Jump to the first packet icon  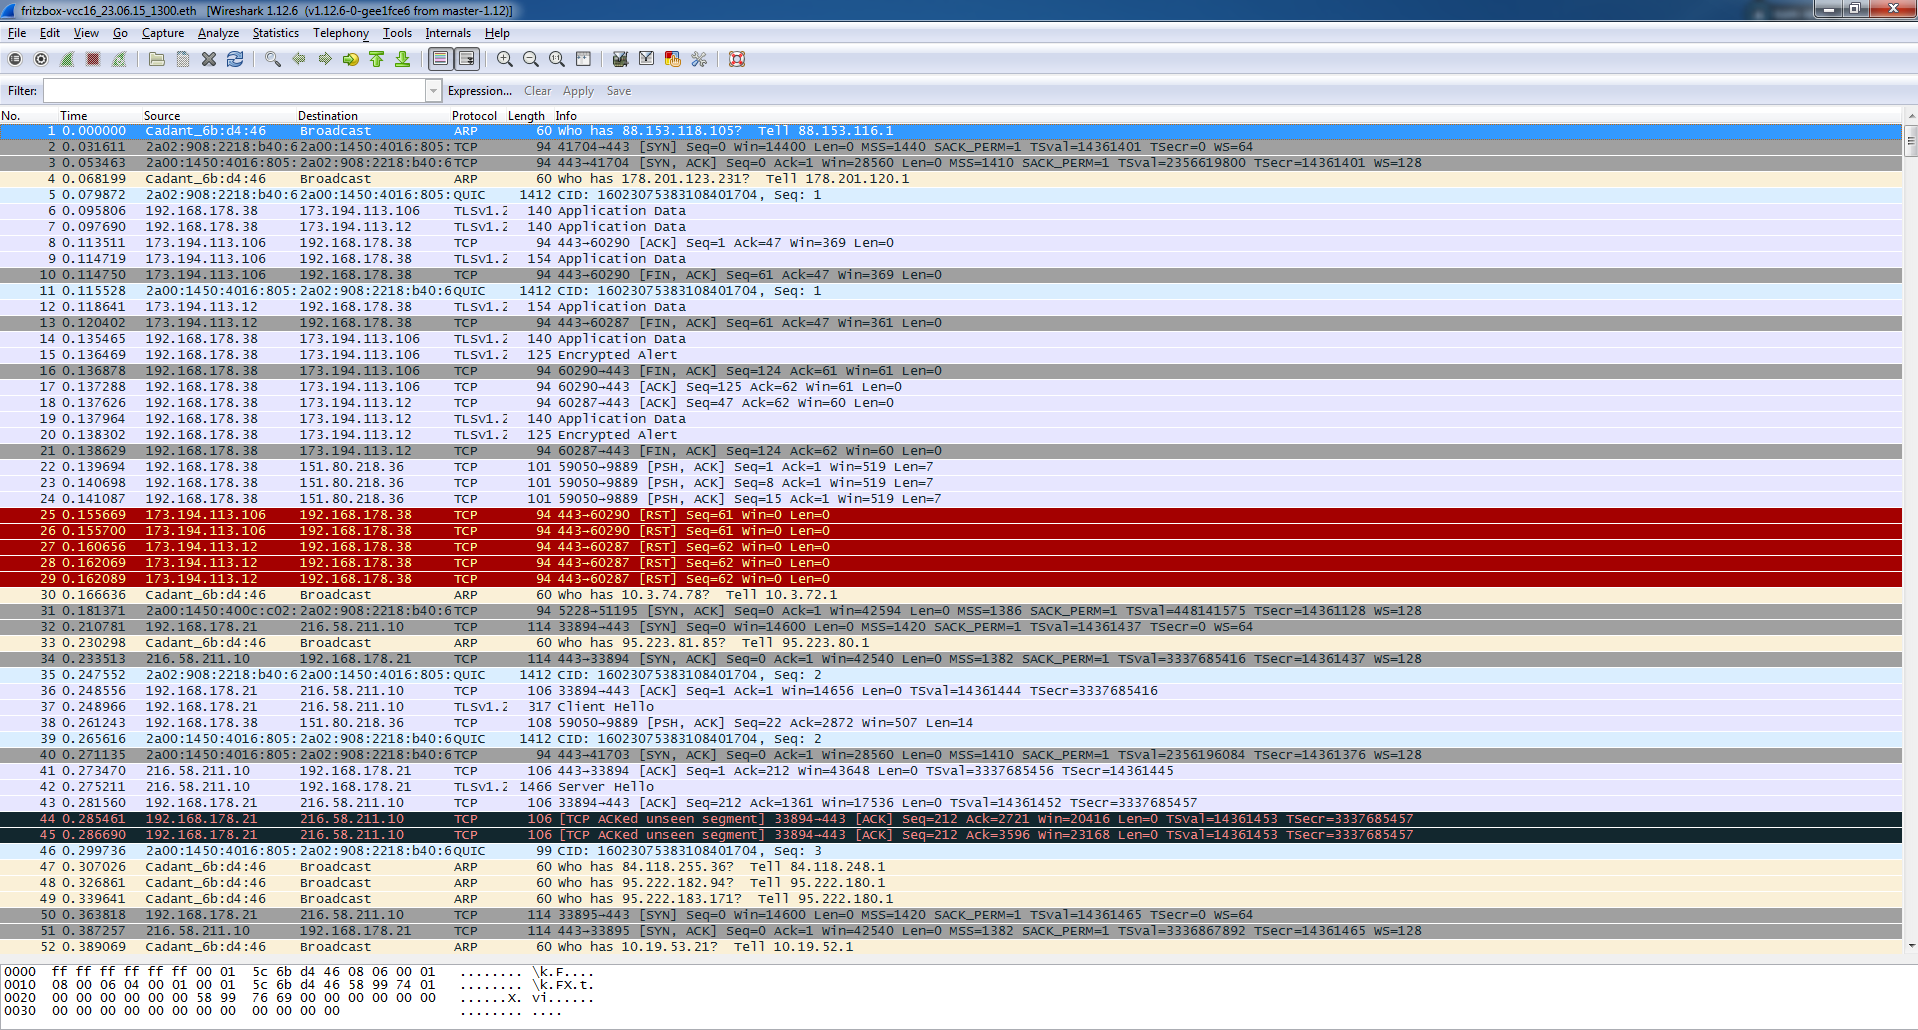(377, 60)
